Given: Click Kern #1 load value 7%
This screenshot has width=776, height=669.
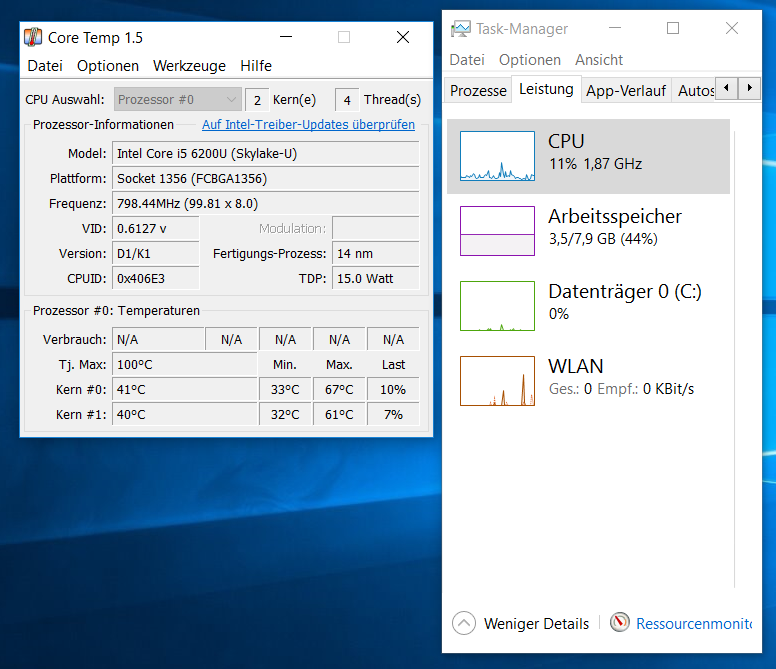Looking at the screenshot, I should (393, 415).
